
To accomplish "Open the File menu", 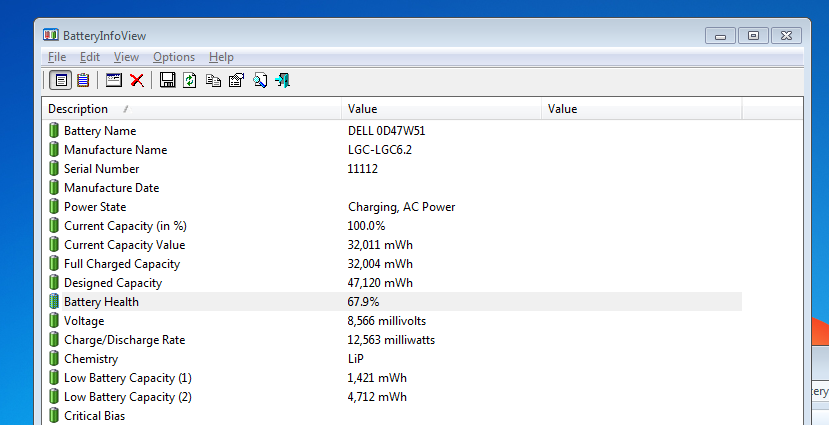I will tap(57, 57).
